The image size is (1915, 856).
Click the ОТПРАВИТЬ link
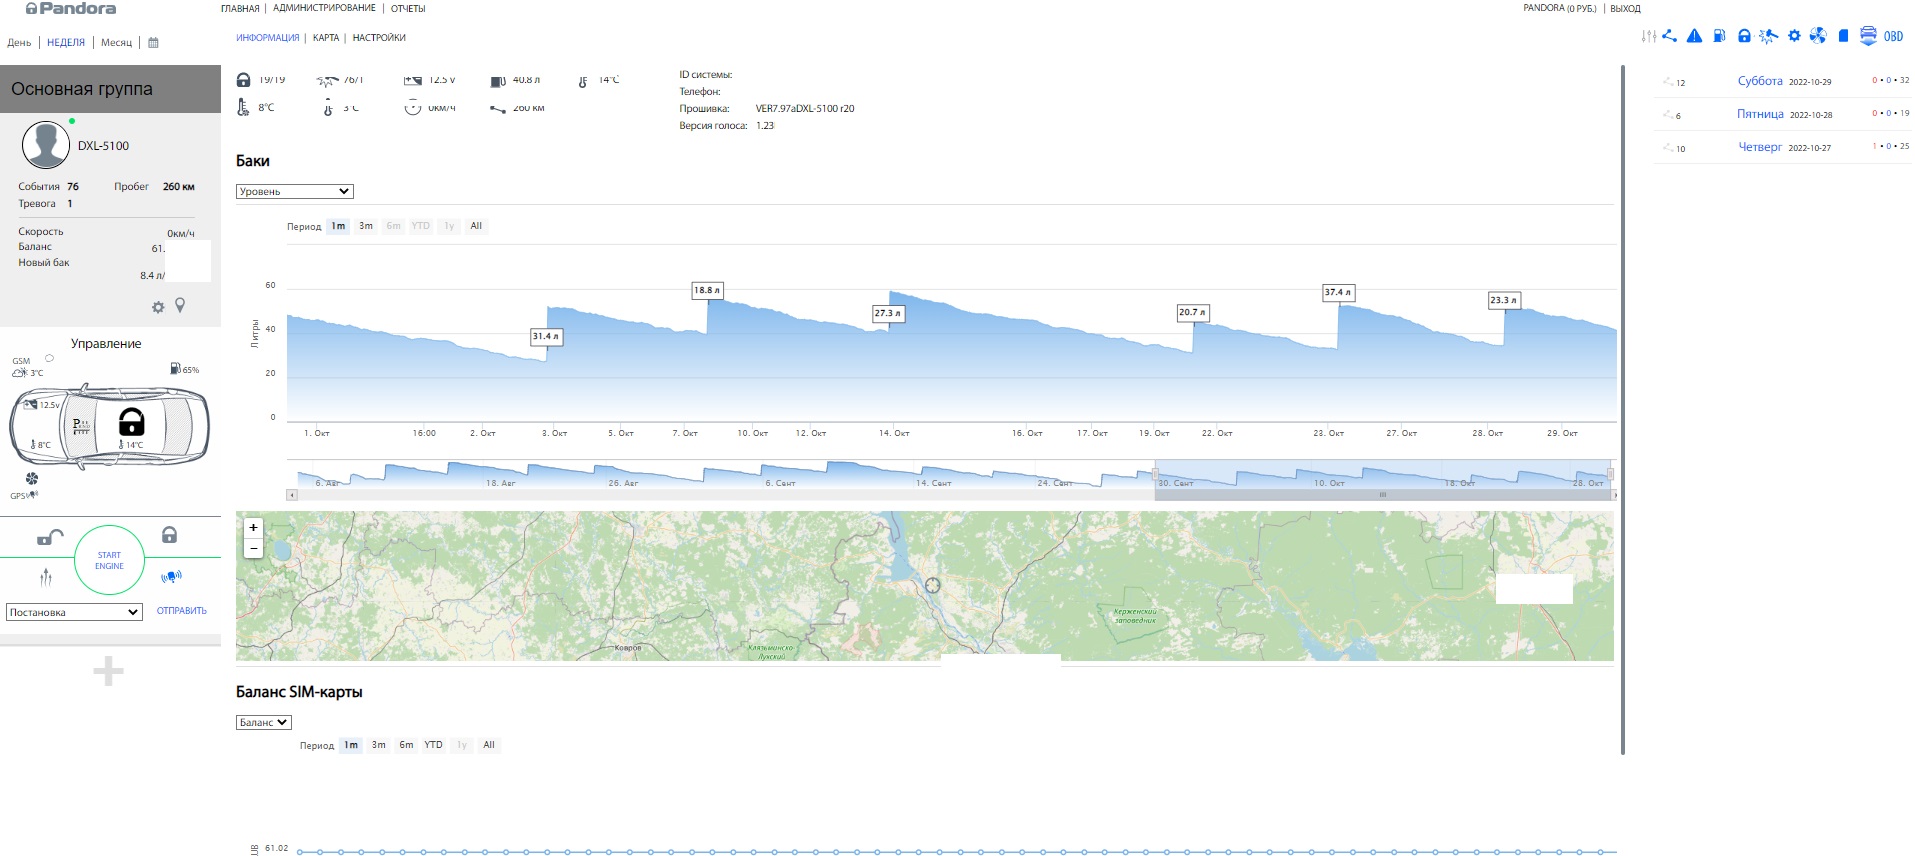pyautogui.click(x=182, y=611)
